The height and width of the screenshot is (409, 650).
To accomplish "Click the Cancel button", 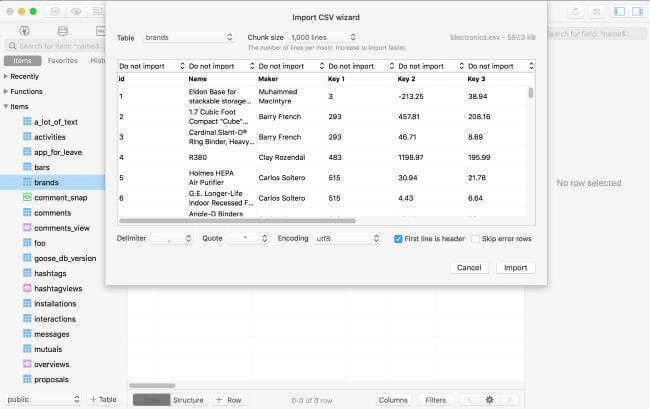I will (x=469, y=268).
